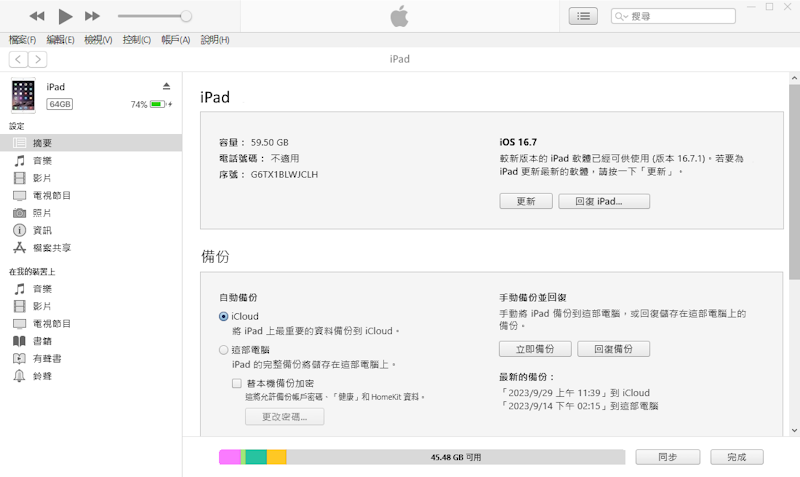Click the 立即備份 button
The width and height of the screenshot is (800, 477).
click(535, 349)
